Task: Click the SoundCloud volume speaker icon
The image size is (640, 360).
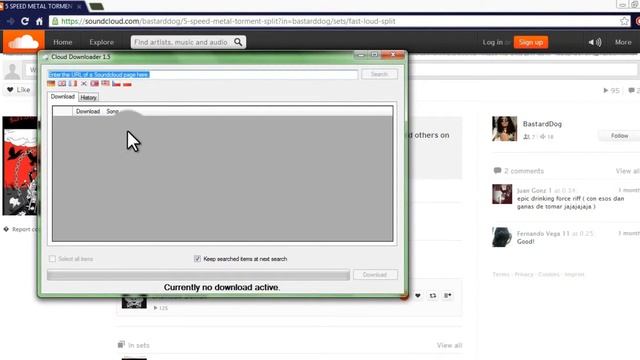Action: pos(595,42)
